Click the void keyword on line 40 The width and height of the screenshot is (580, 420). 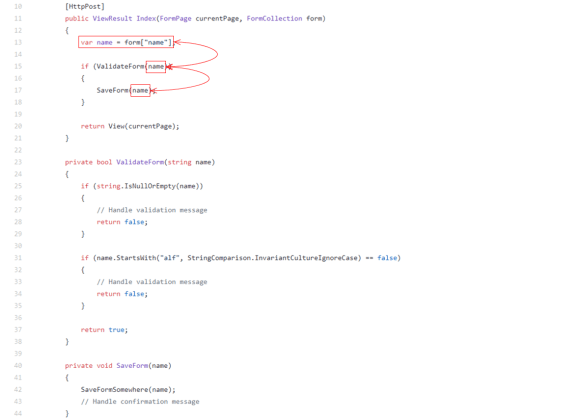click(x=104, y=366)
